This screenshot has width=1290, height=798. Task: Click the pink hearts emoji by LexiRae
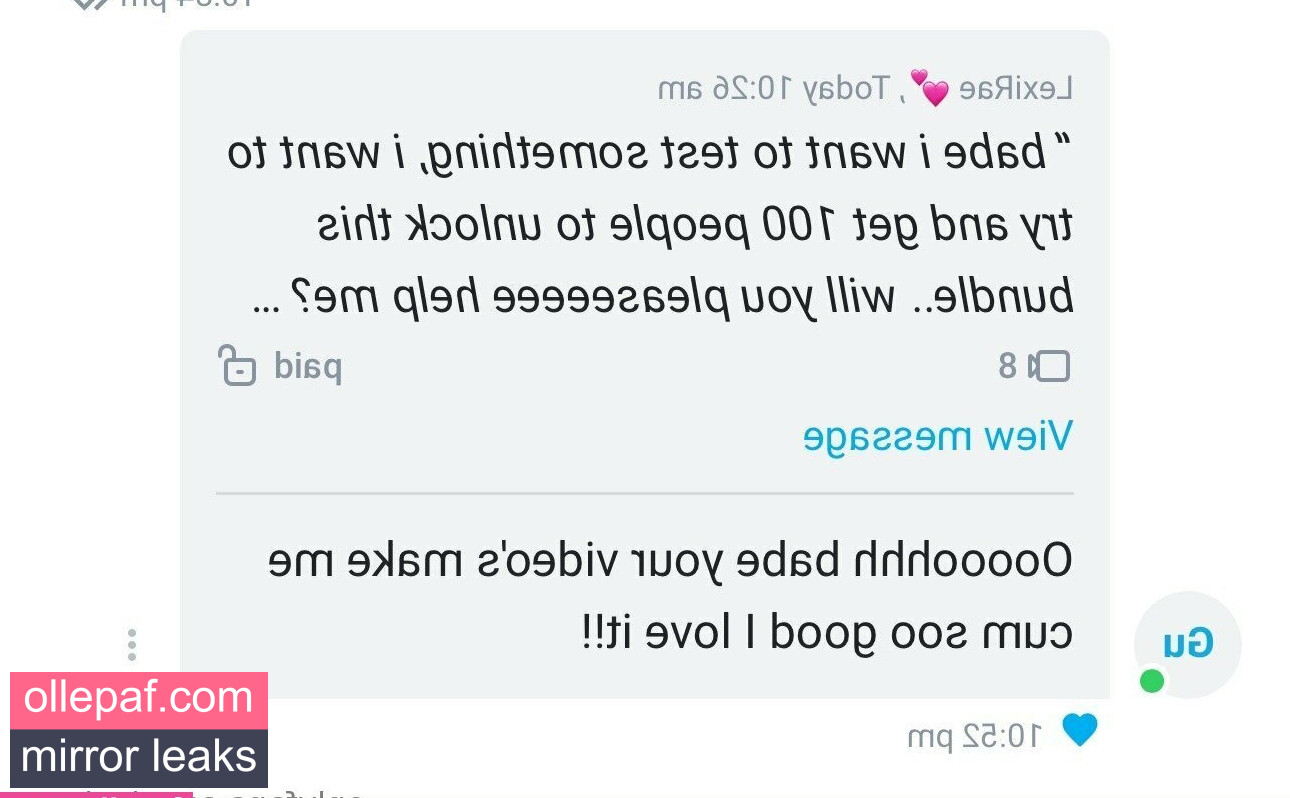[929, 89]
